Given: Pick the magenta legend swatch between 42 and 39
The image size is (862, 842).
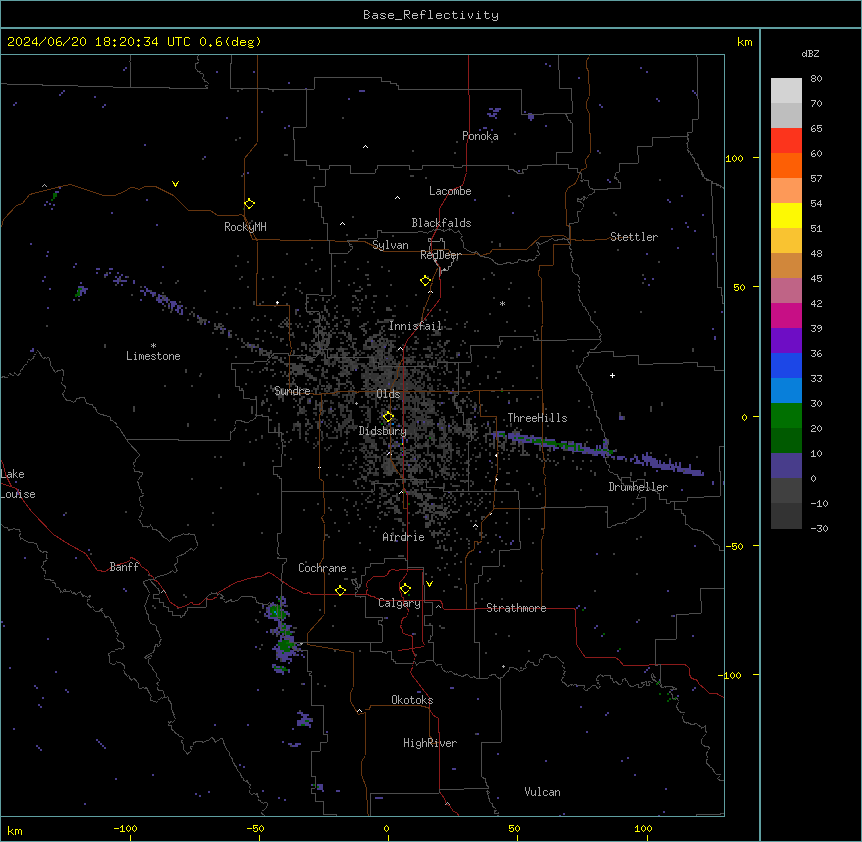Looking at the screenshot, I should (786, 315).
